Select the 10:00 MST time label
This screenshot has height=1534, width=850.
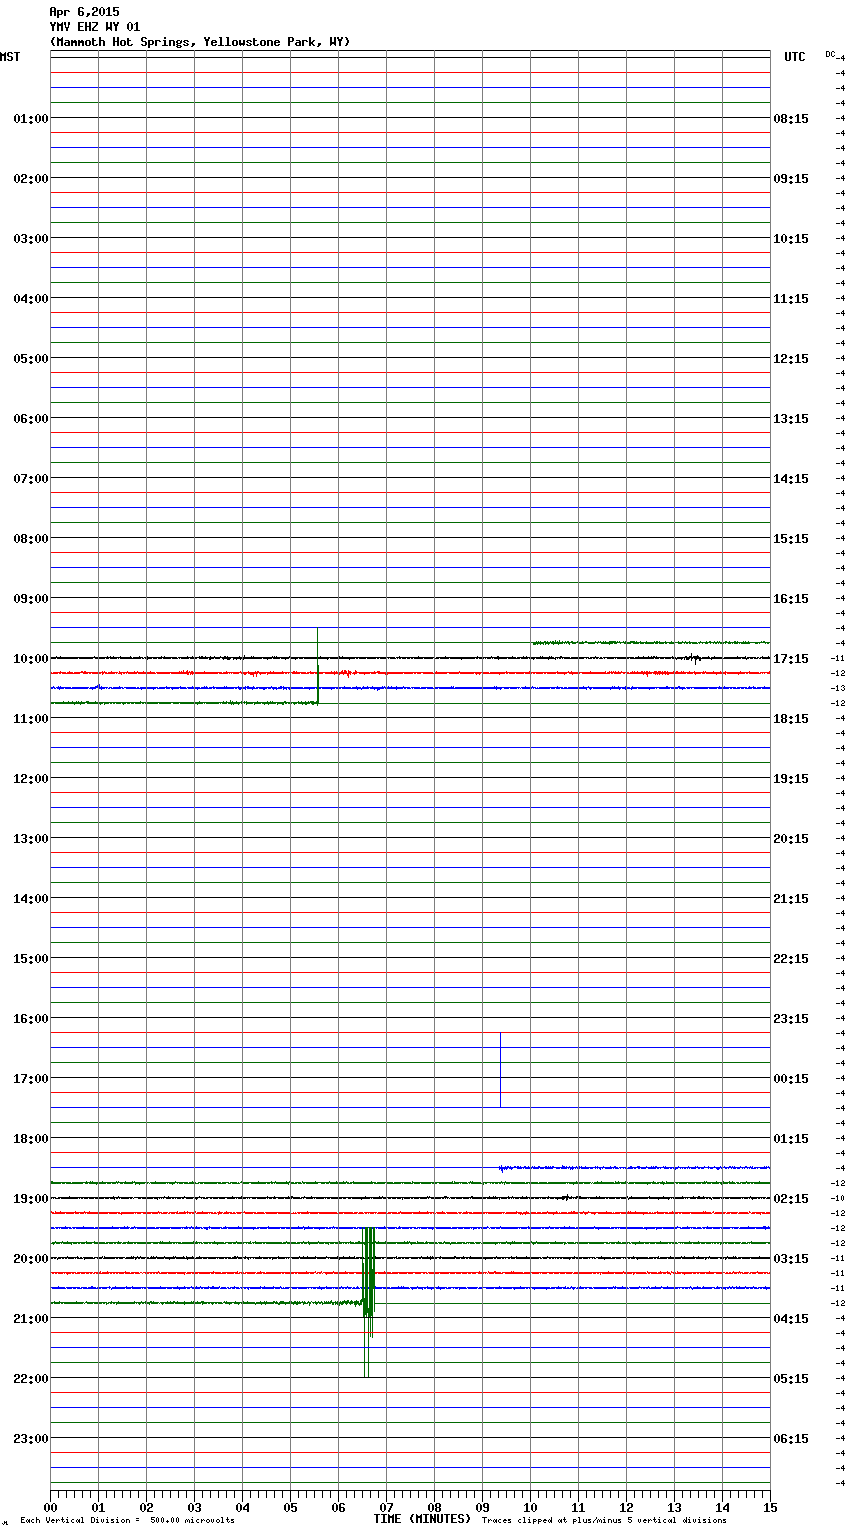point(30,658)
